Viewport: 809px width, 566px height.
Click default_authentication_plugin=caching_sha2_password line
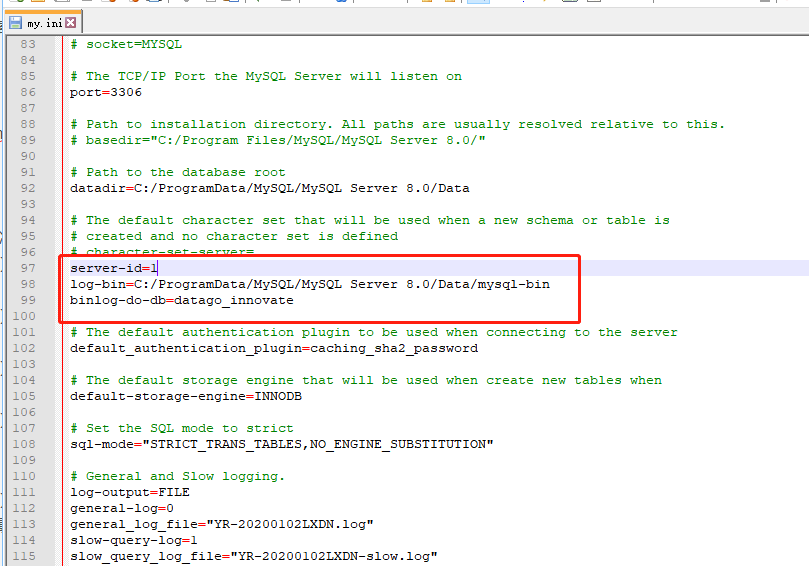tap(274, 348)
